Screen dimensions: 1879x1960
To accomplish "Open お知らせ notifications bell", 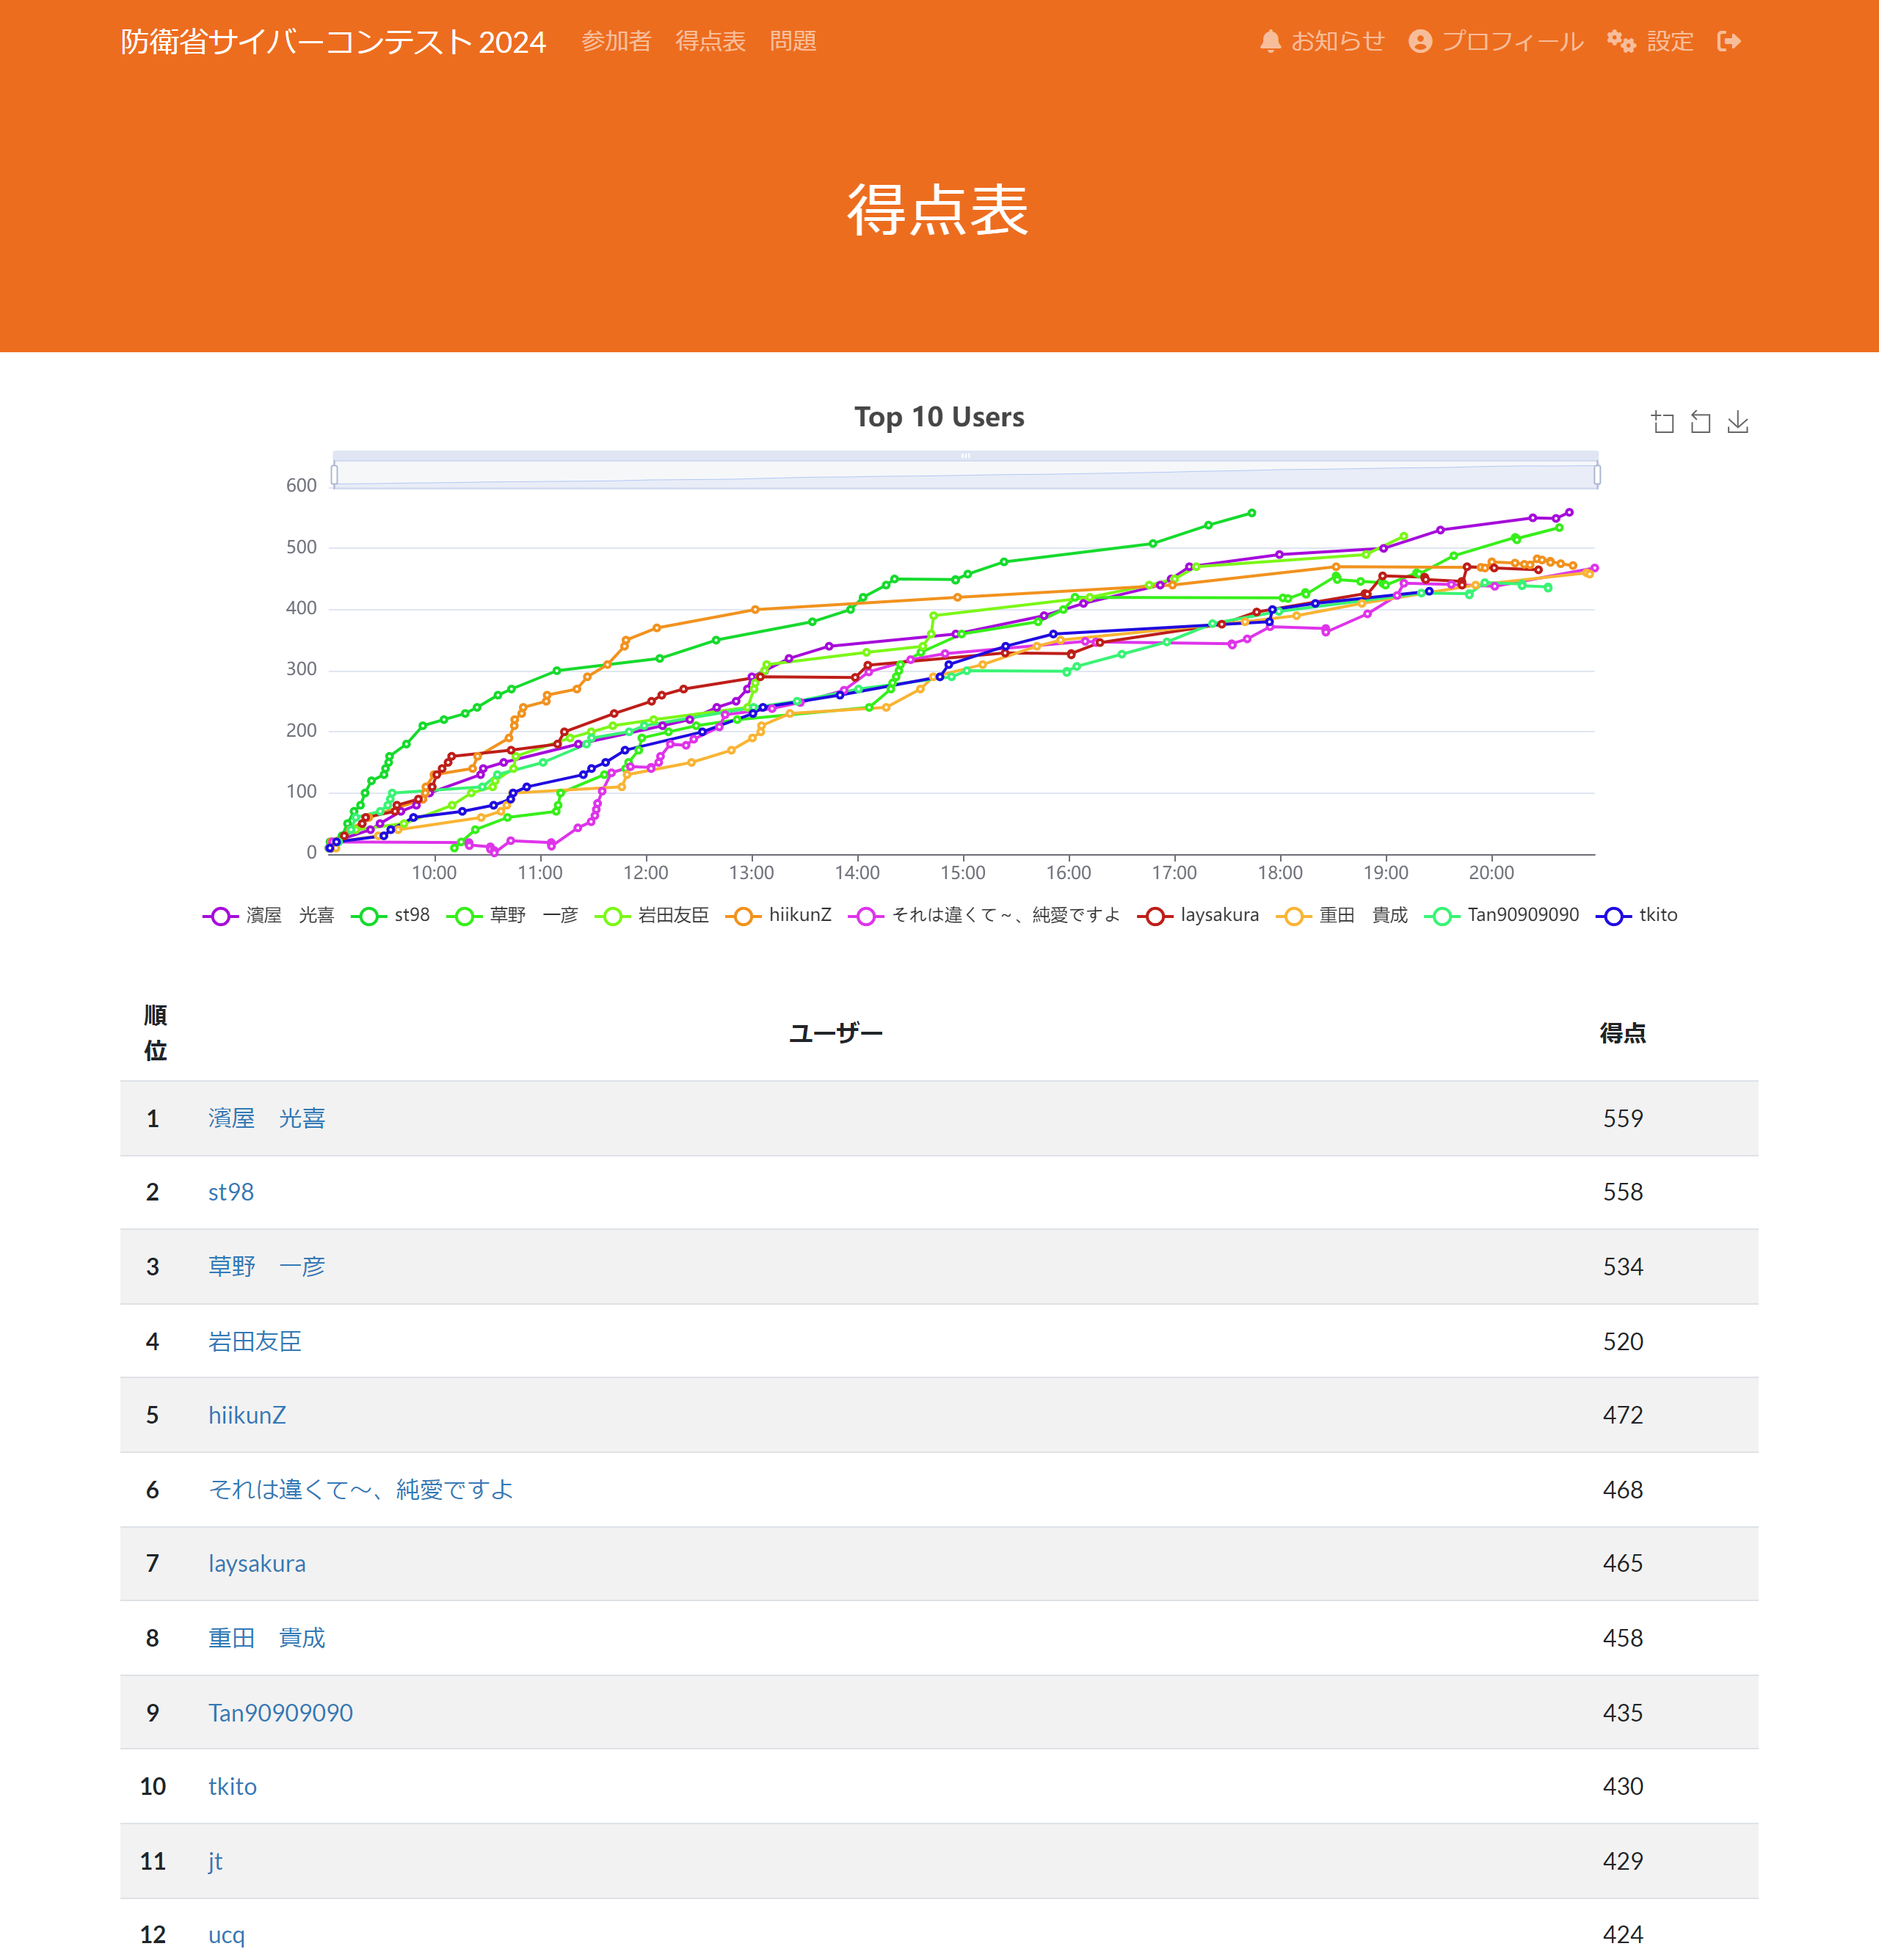I will pos(1321,41).
